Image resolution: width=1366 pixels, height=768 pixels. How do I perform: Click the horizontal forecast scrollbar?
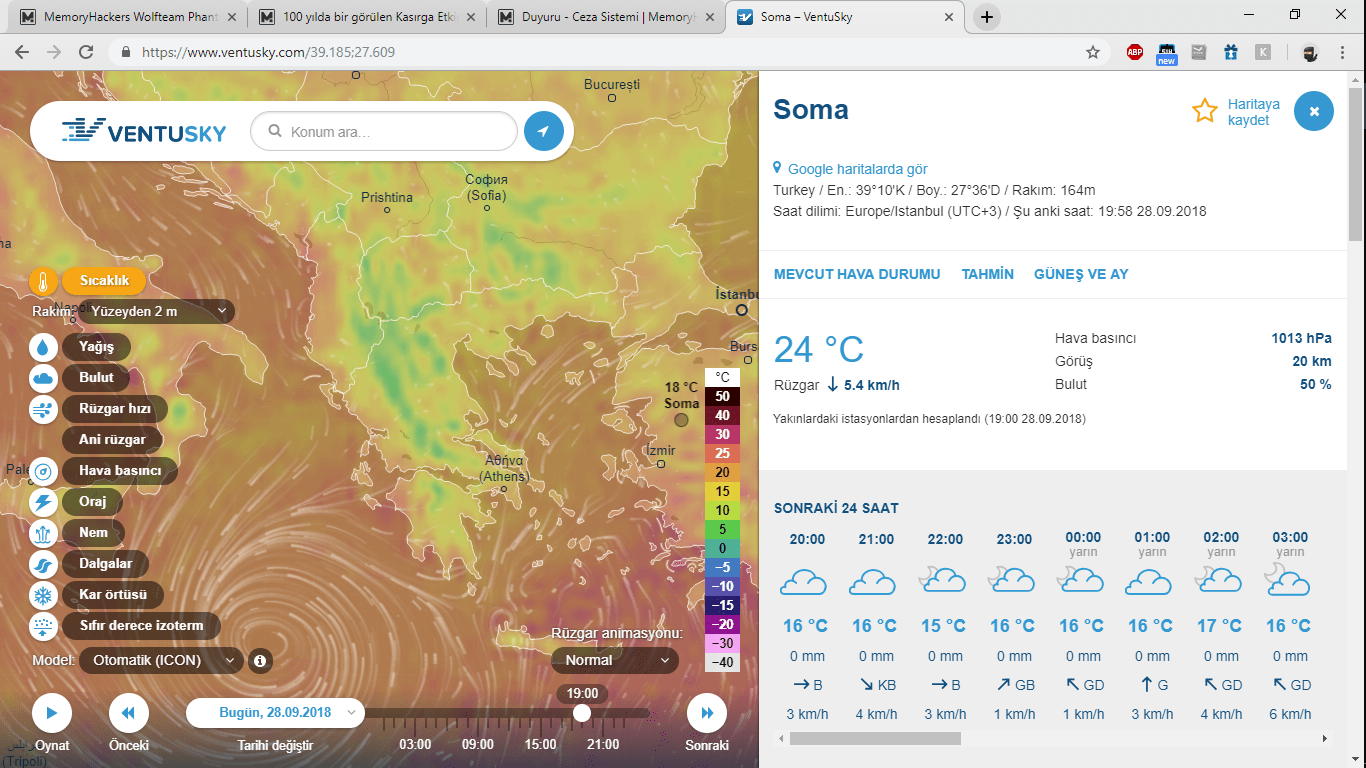[x=875, y=738]
